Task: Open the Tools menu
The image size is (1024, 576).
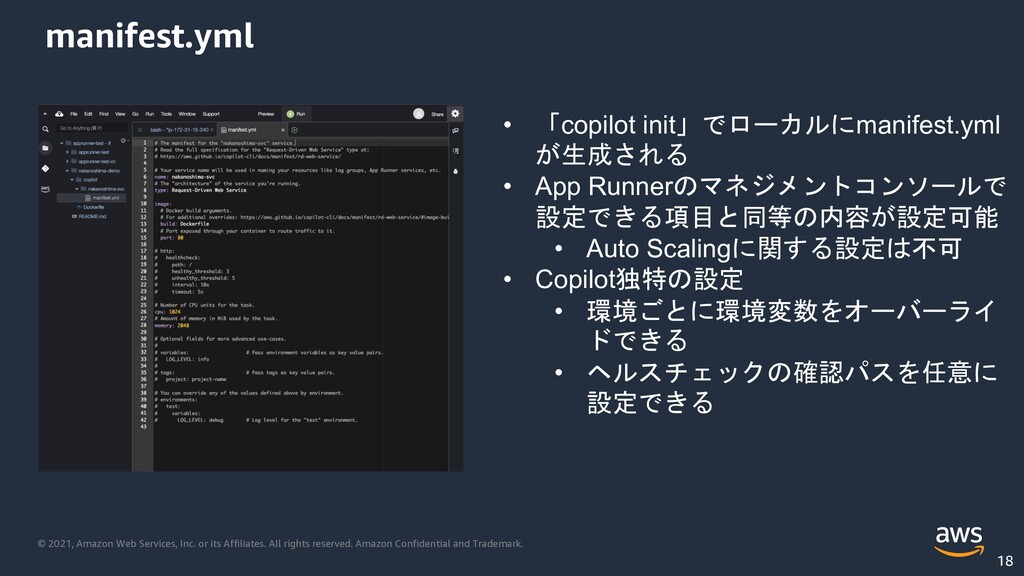Action: (x=167, y=114)
